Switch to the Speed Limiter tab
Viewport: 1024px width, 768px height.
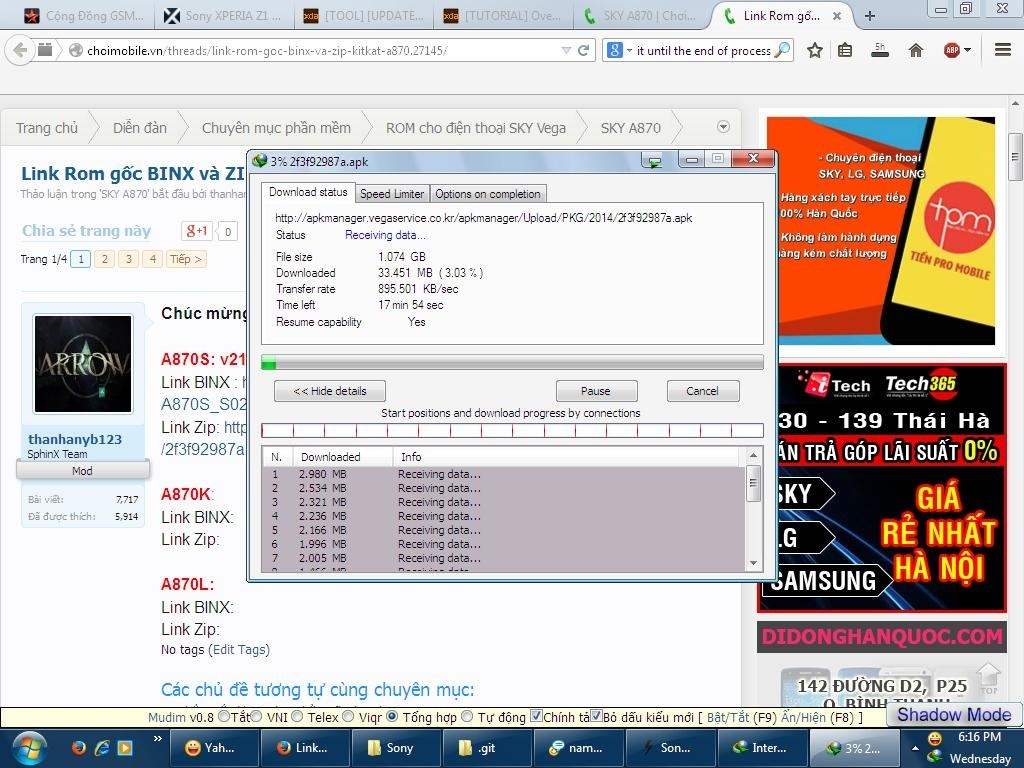click(x=392, y=194)
